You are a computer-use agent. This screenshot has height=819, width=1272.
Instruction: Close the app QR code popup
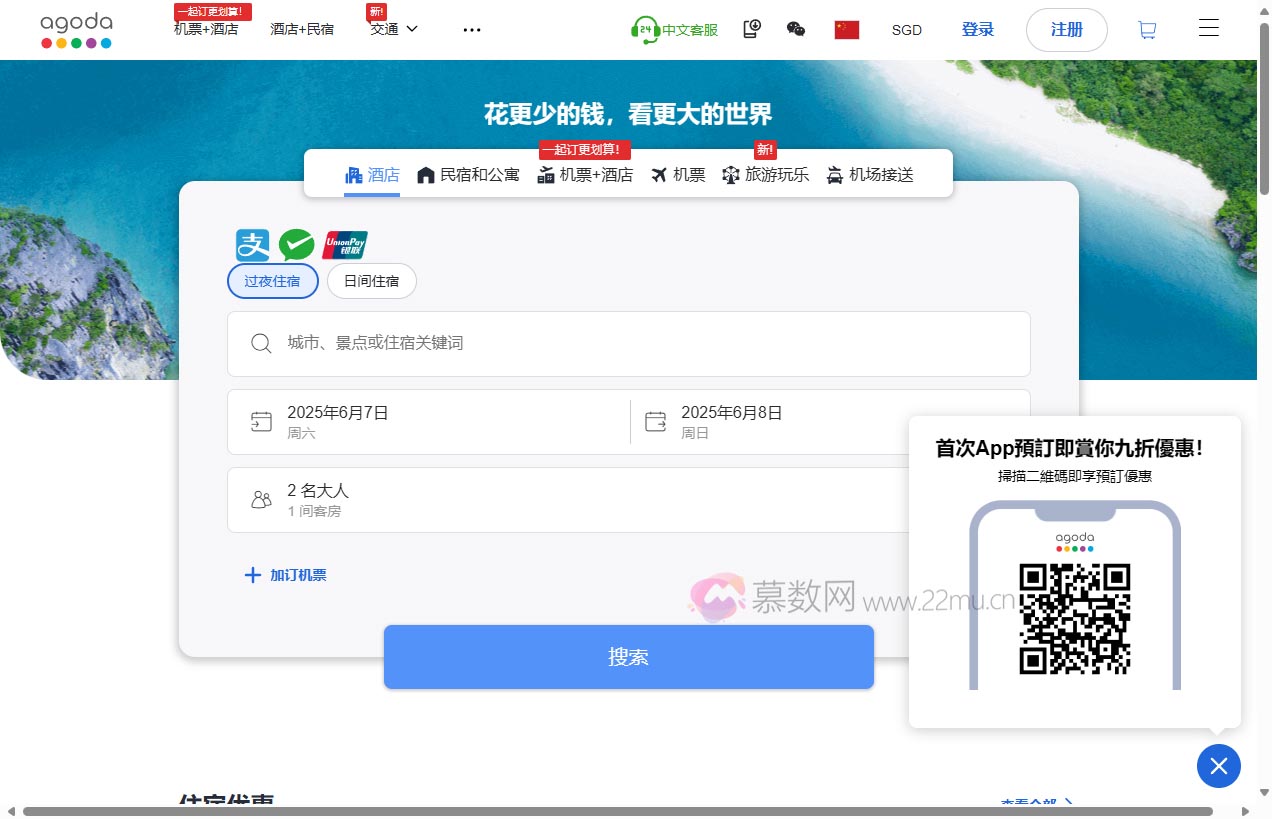pos(1218,766)
